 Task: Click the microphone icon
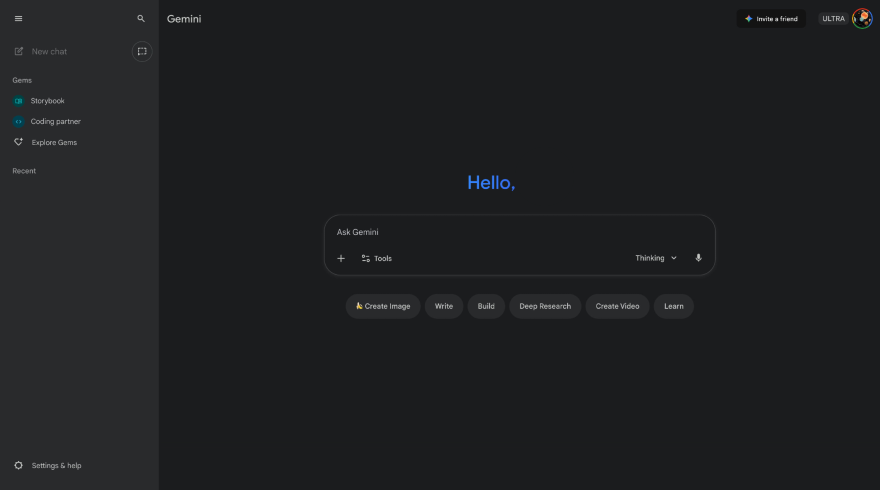(x=699, y=258)
